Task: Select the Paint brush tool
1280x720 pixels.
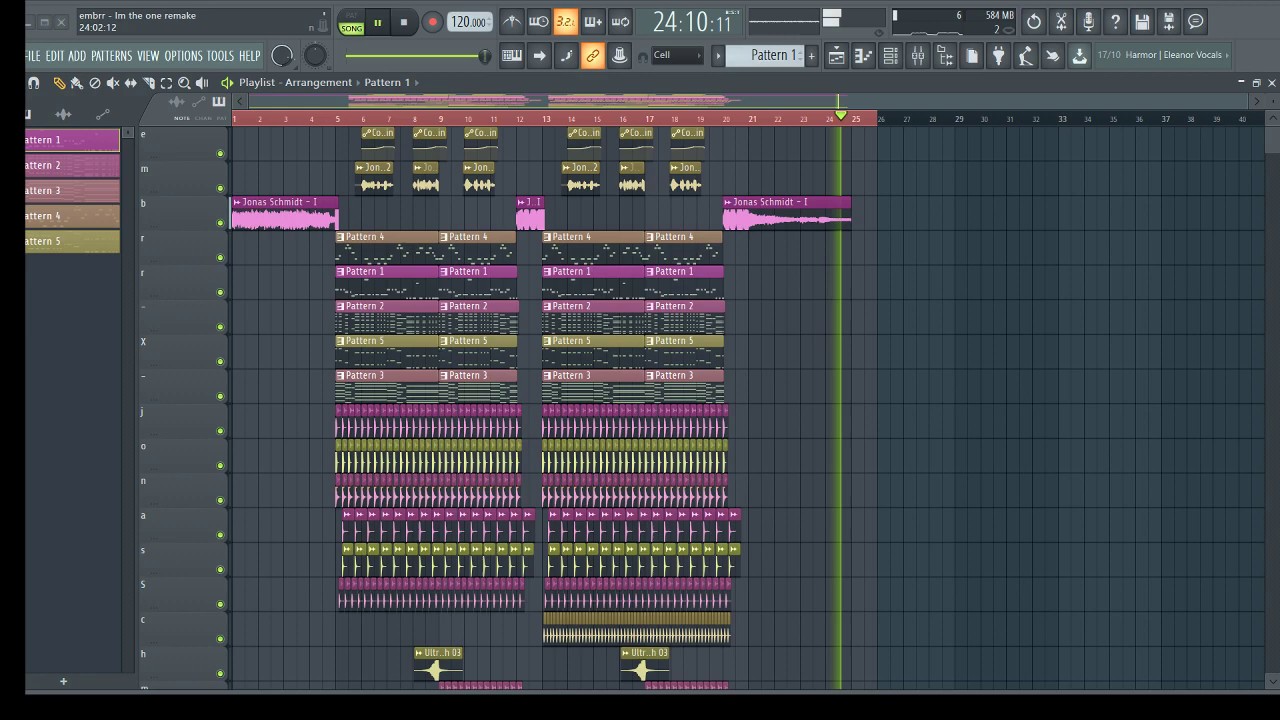Action: point(77,83)
